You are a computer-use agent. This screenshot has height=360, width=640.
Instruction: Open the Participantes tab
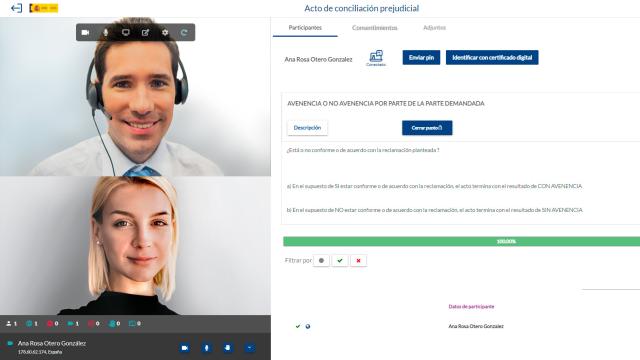tap(305, 28)
